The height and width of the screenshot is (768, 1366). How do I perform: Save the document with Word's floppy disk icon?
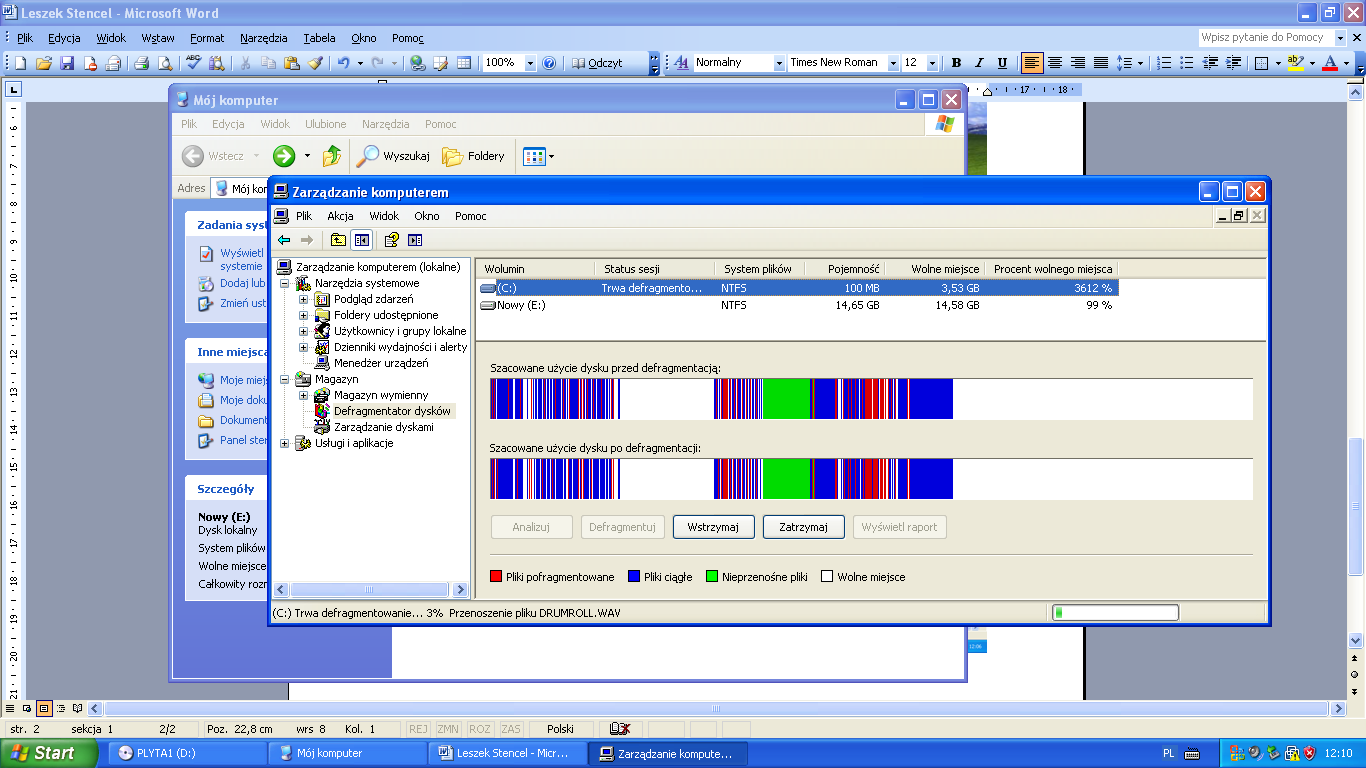tap(67, 63)
